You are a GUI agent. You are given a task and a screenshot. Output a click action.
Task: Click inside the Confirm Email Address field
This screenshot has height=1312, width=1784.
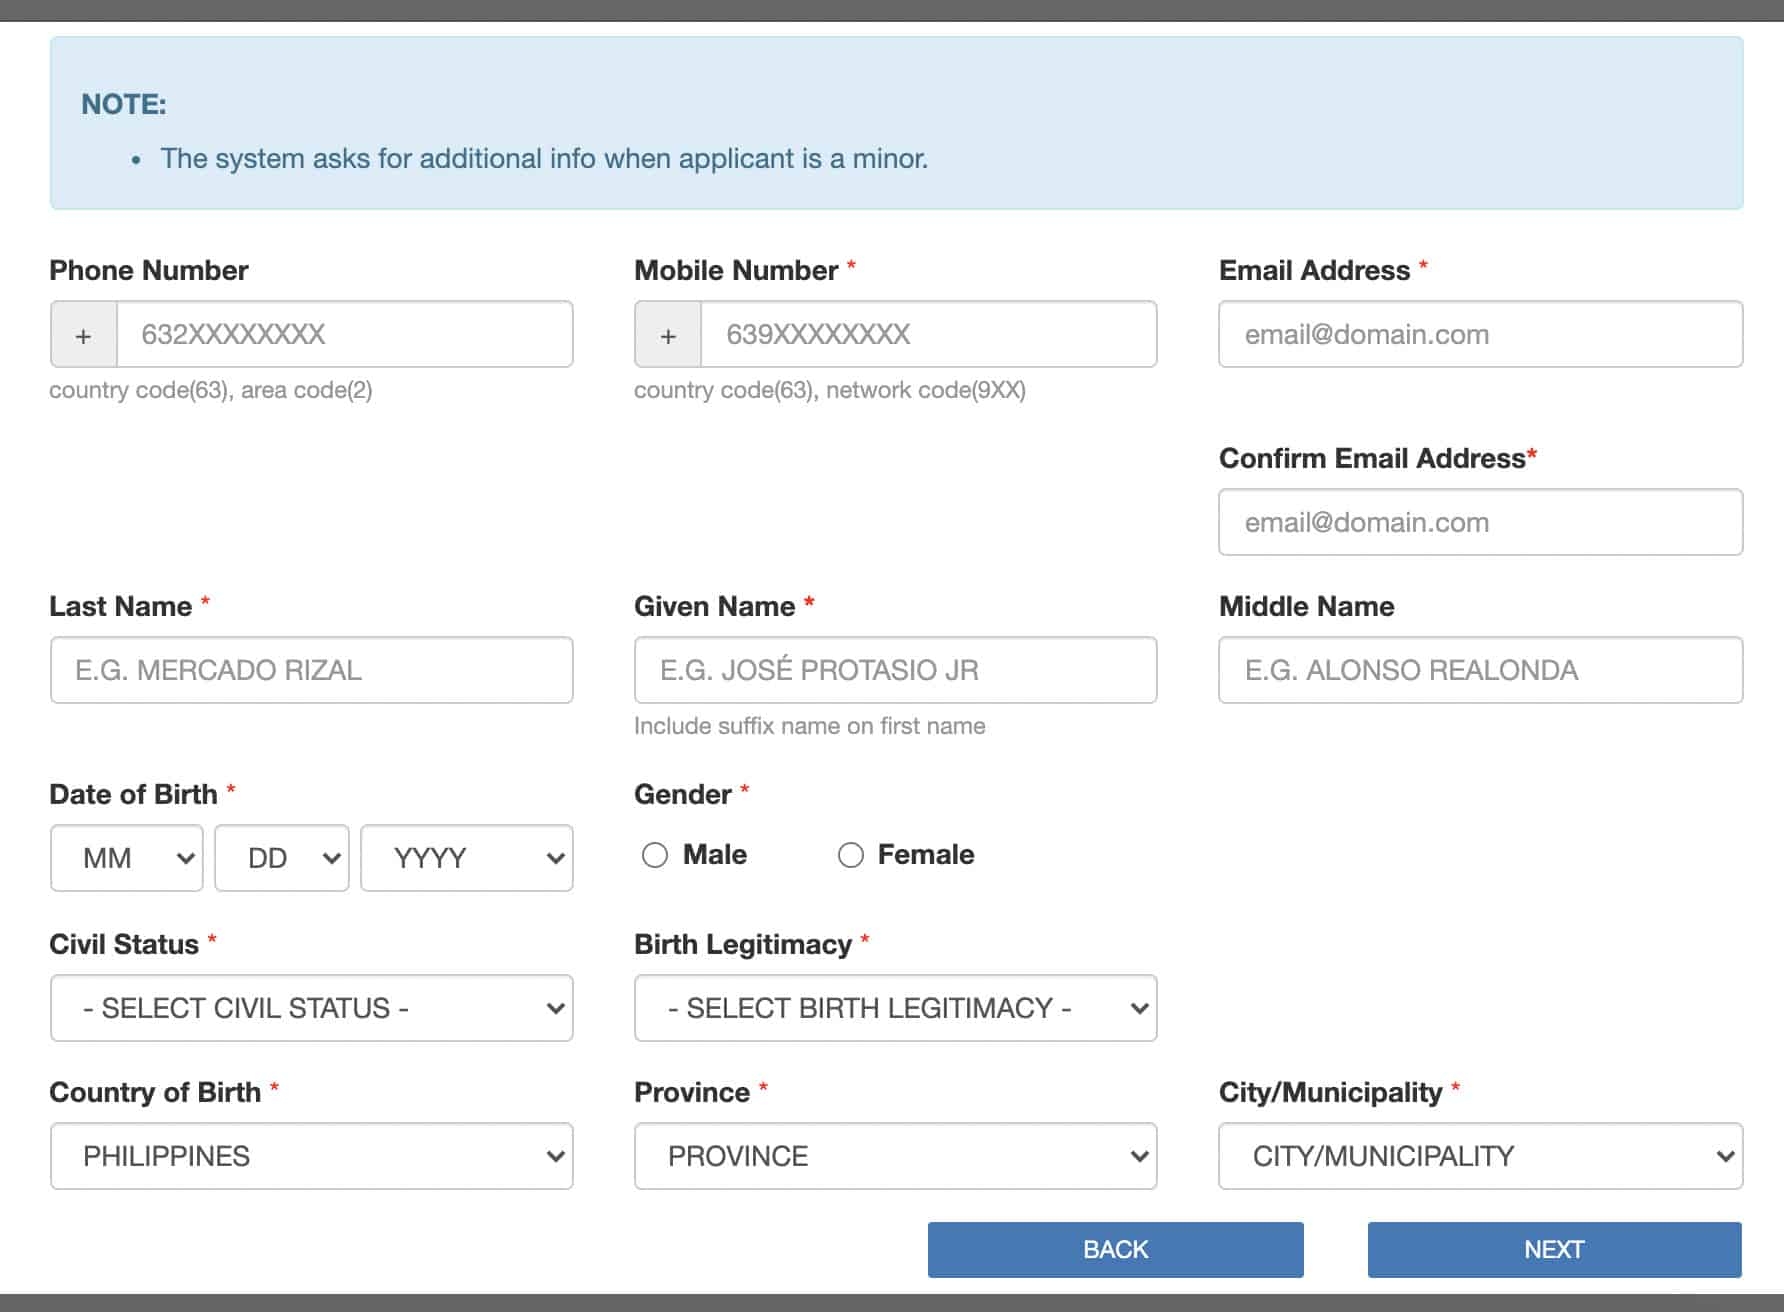pos(1478,522)
